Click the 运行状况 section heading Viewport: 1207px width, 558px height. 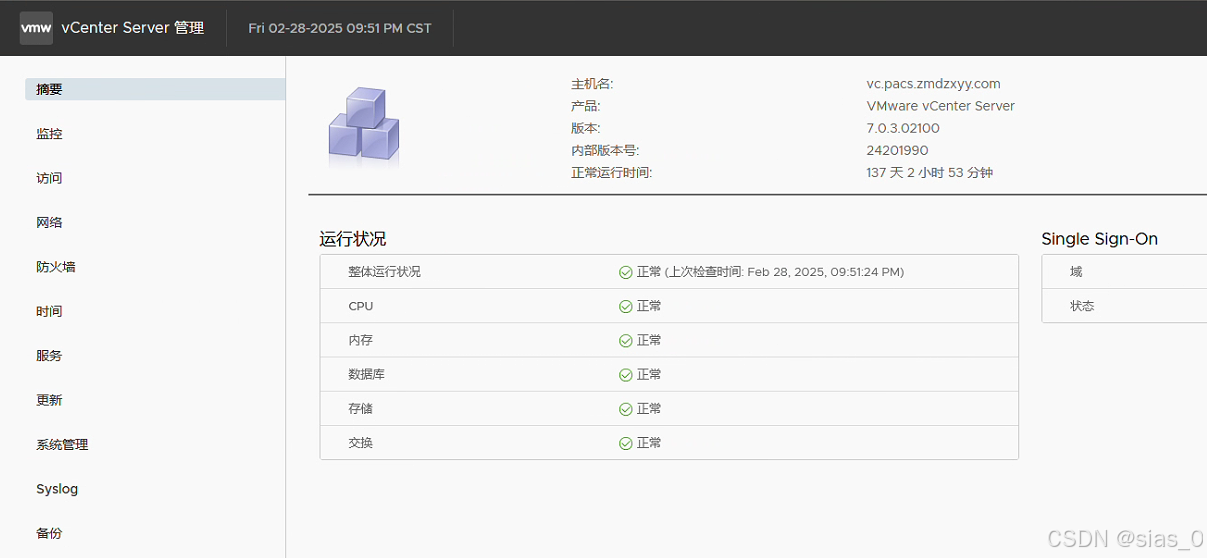[353, 239]
